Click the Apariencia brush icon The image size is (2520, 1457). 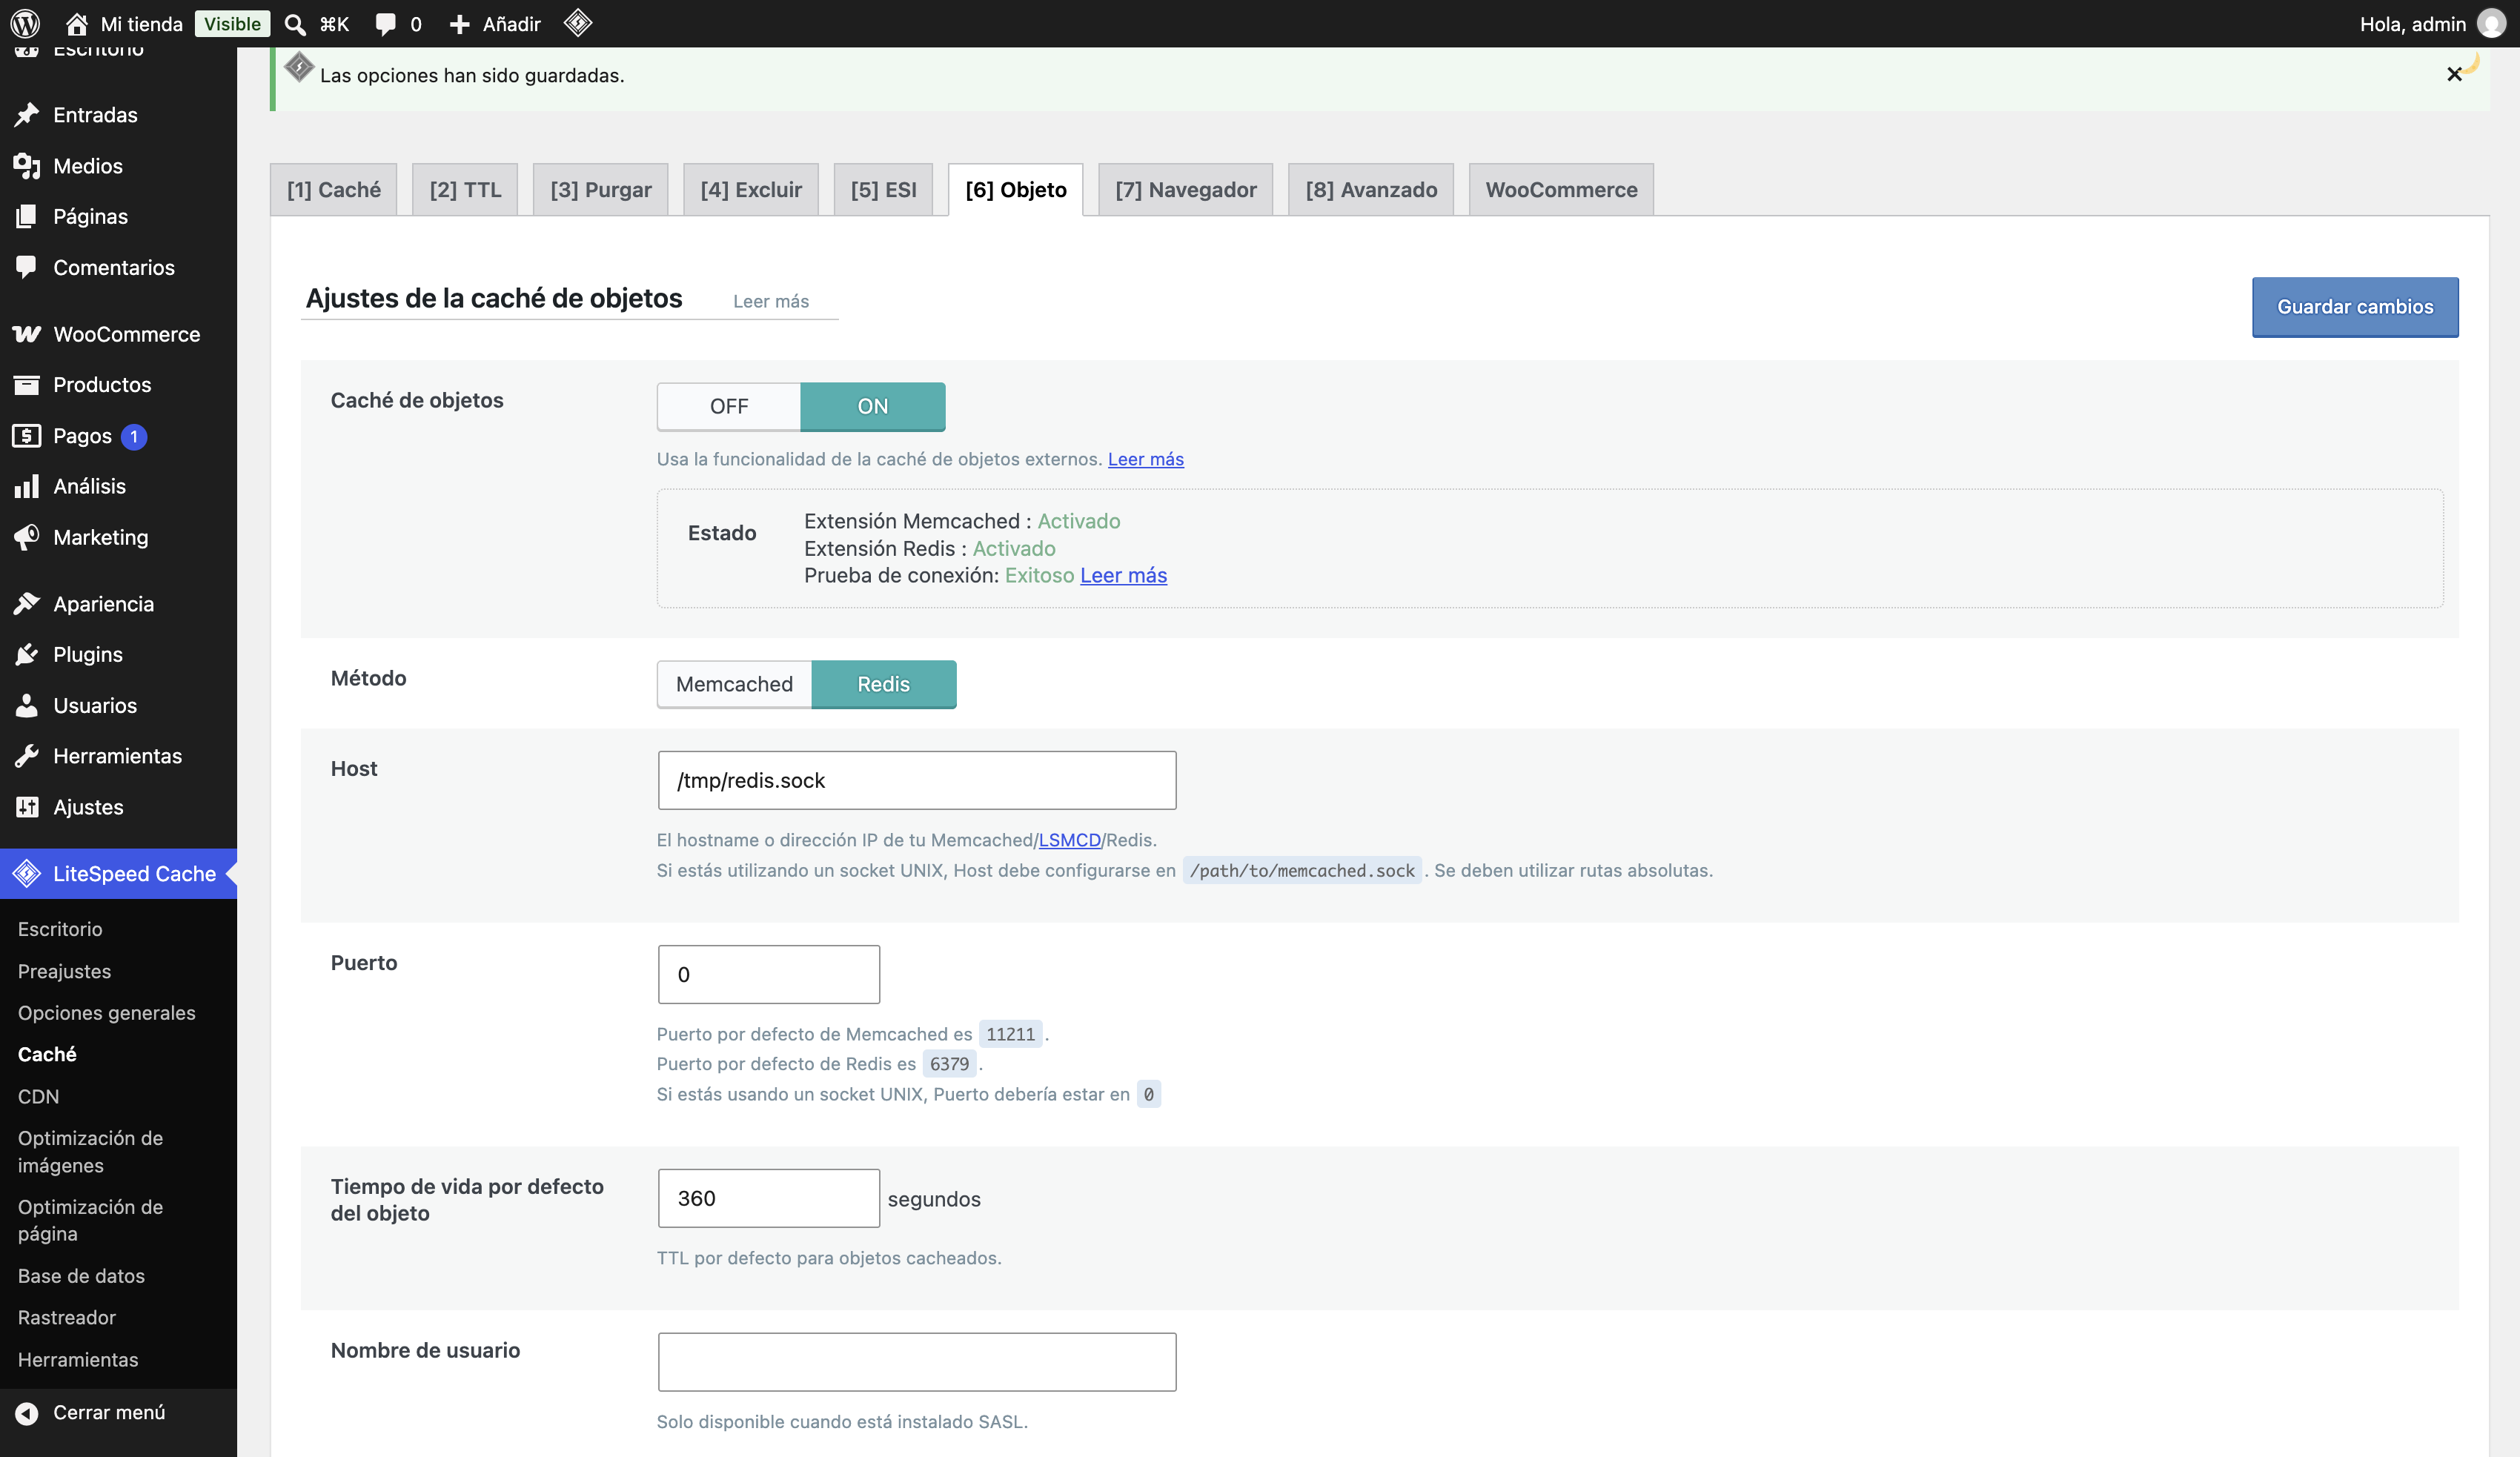point(27,604)
